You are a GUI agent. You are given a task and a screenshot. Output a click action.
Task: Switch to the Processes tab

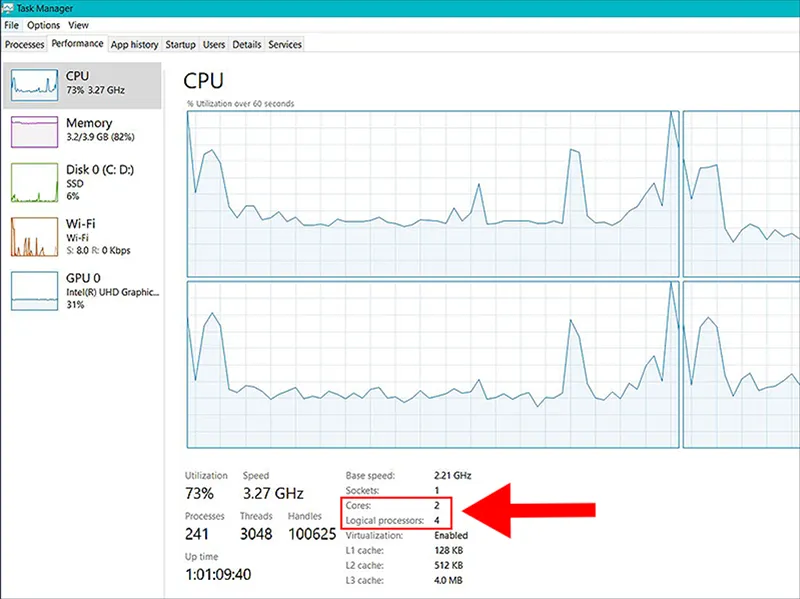click(24, 44)
